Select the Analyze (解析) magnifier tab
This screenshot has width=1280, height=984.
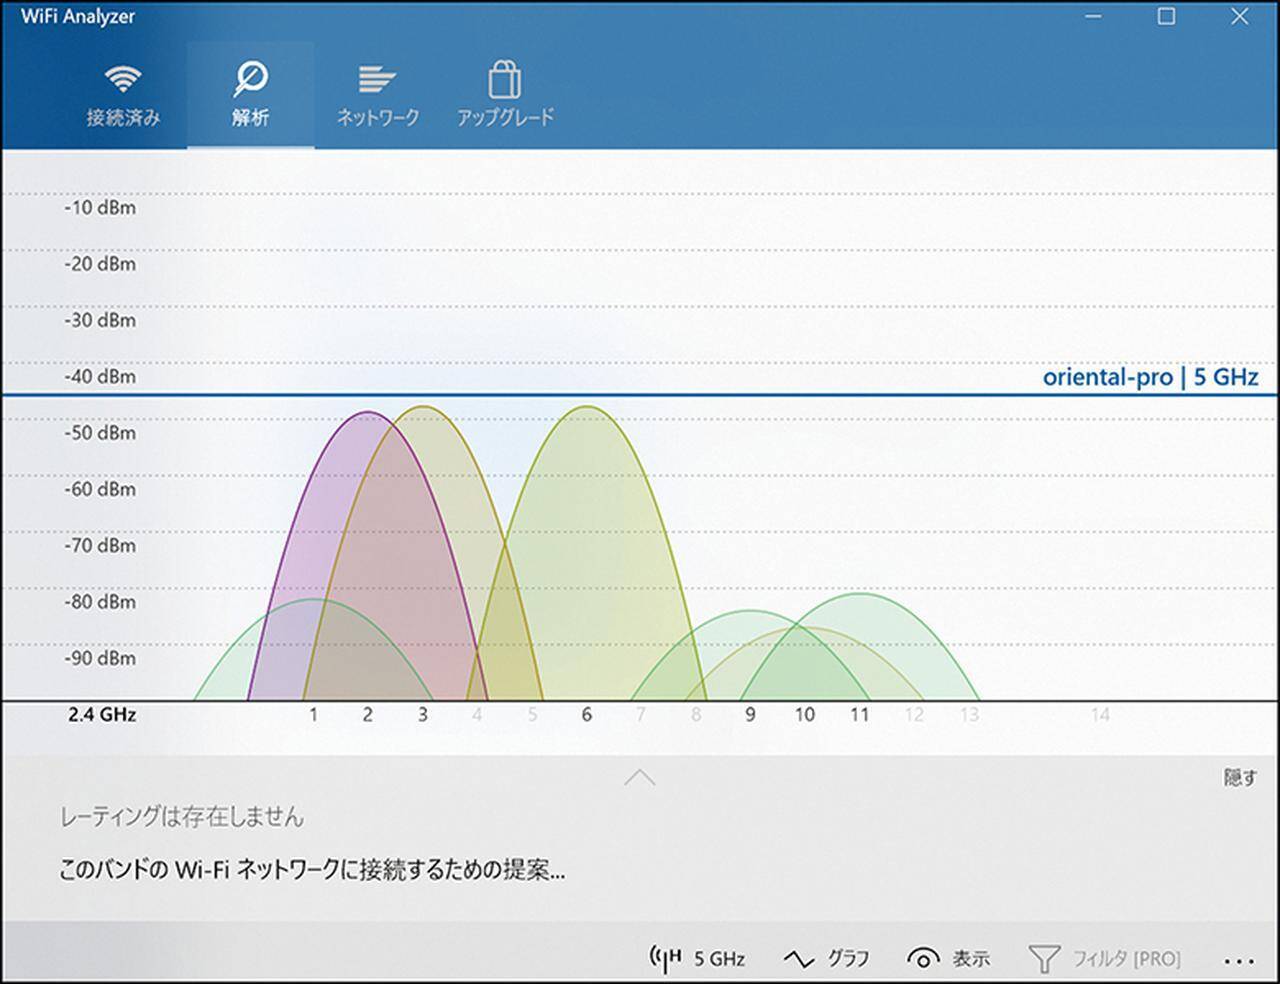(x=250, y=96)
